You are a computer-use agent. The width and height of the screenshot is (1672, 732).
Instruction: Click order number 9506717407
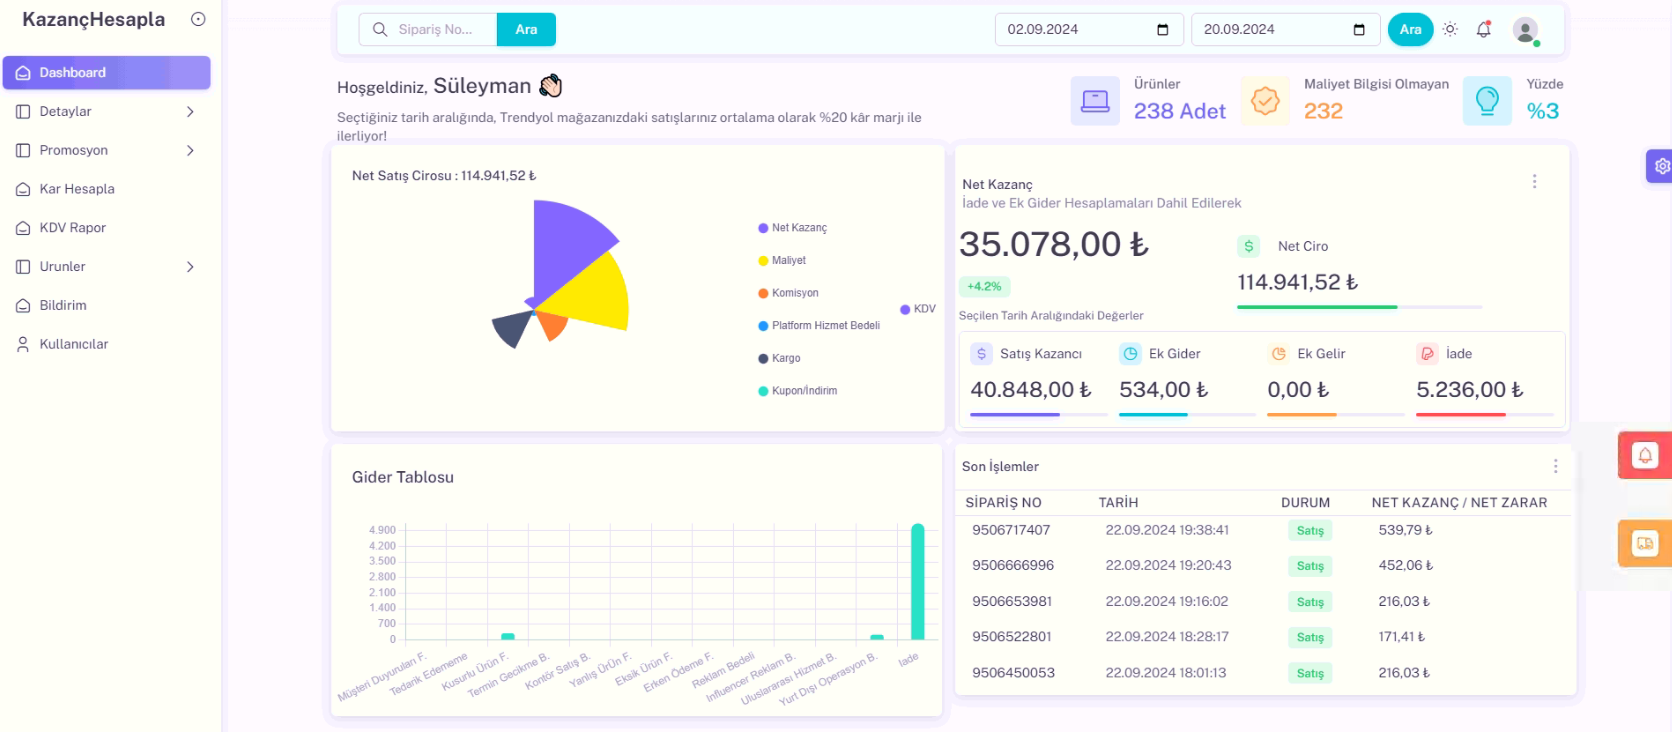[x=1011, y=530]
